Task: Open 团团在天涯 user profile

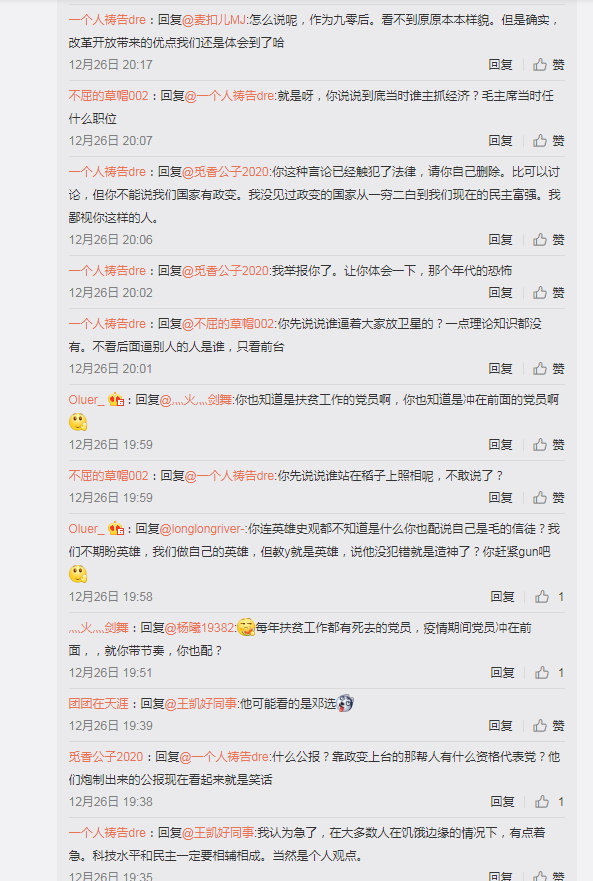Action: point(98,703)
